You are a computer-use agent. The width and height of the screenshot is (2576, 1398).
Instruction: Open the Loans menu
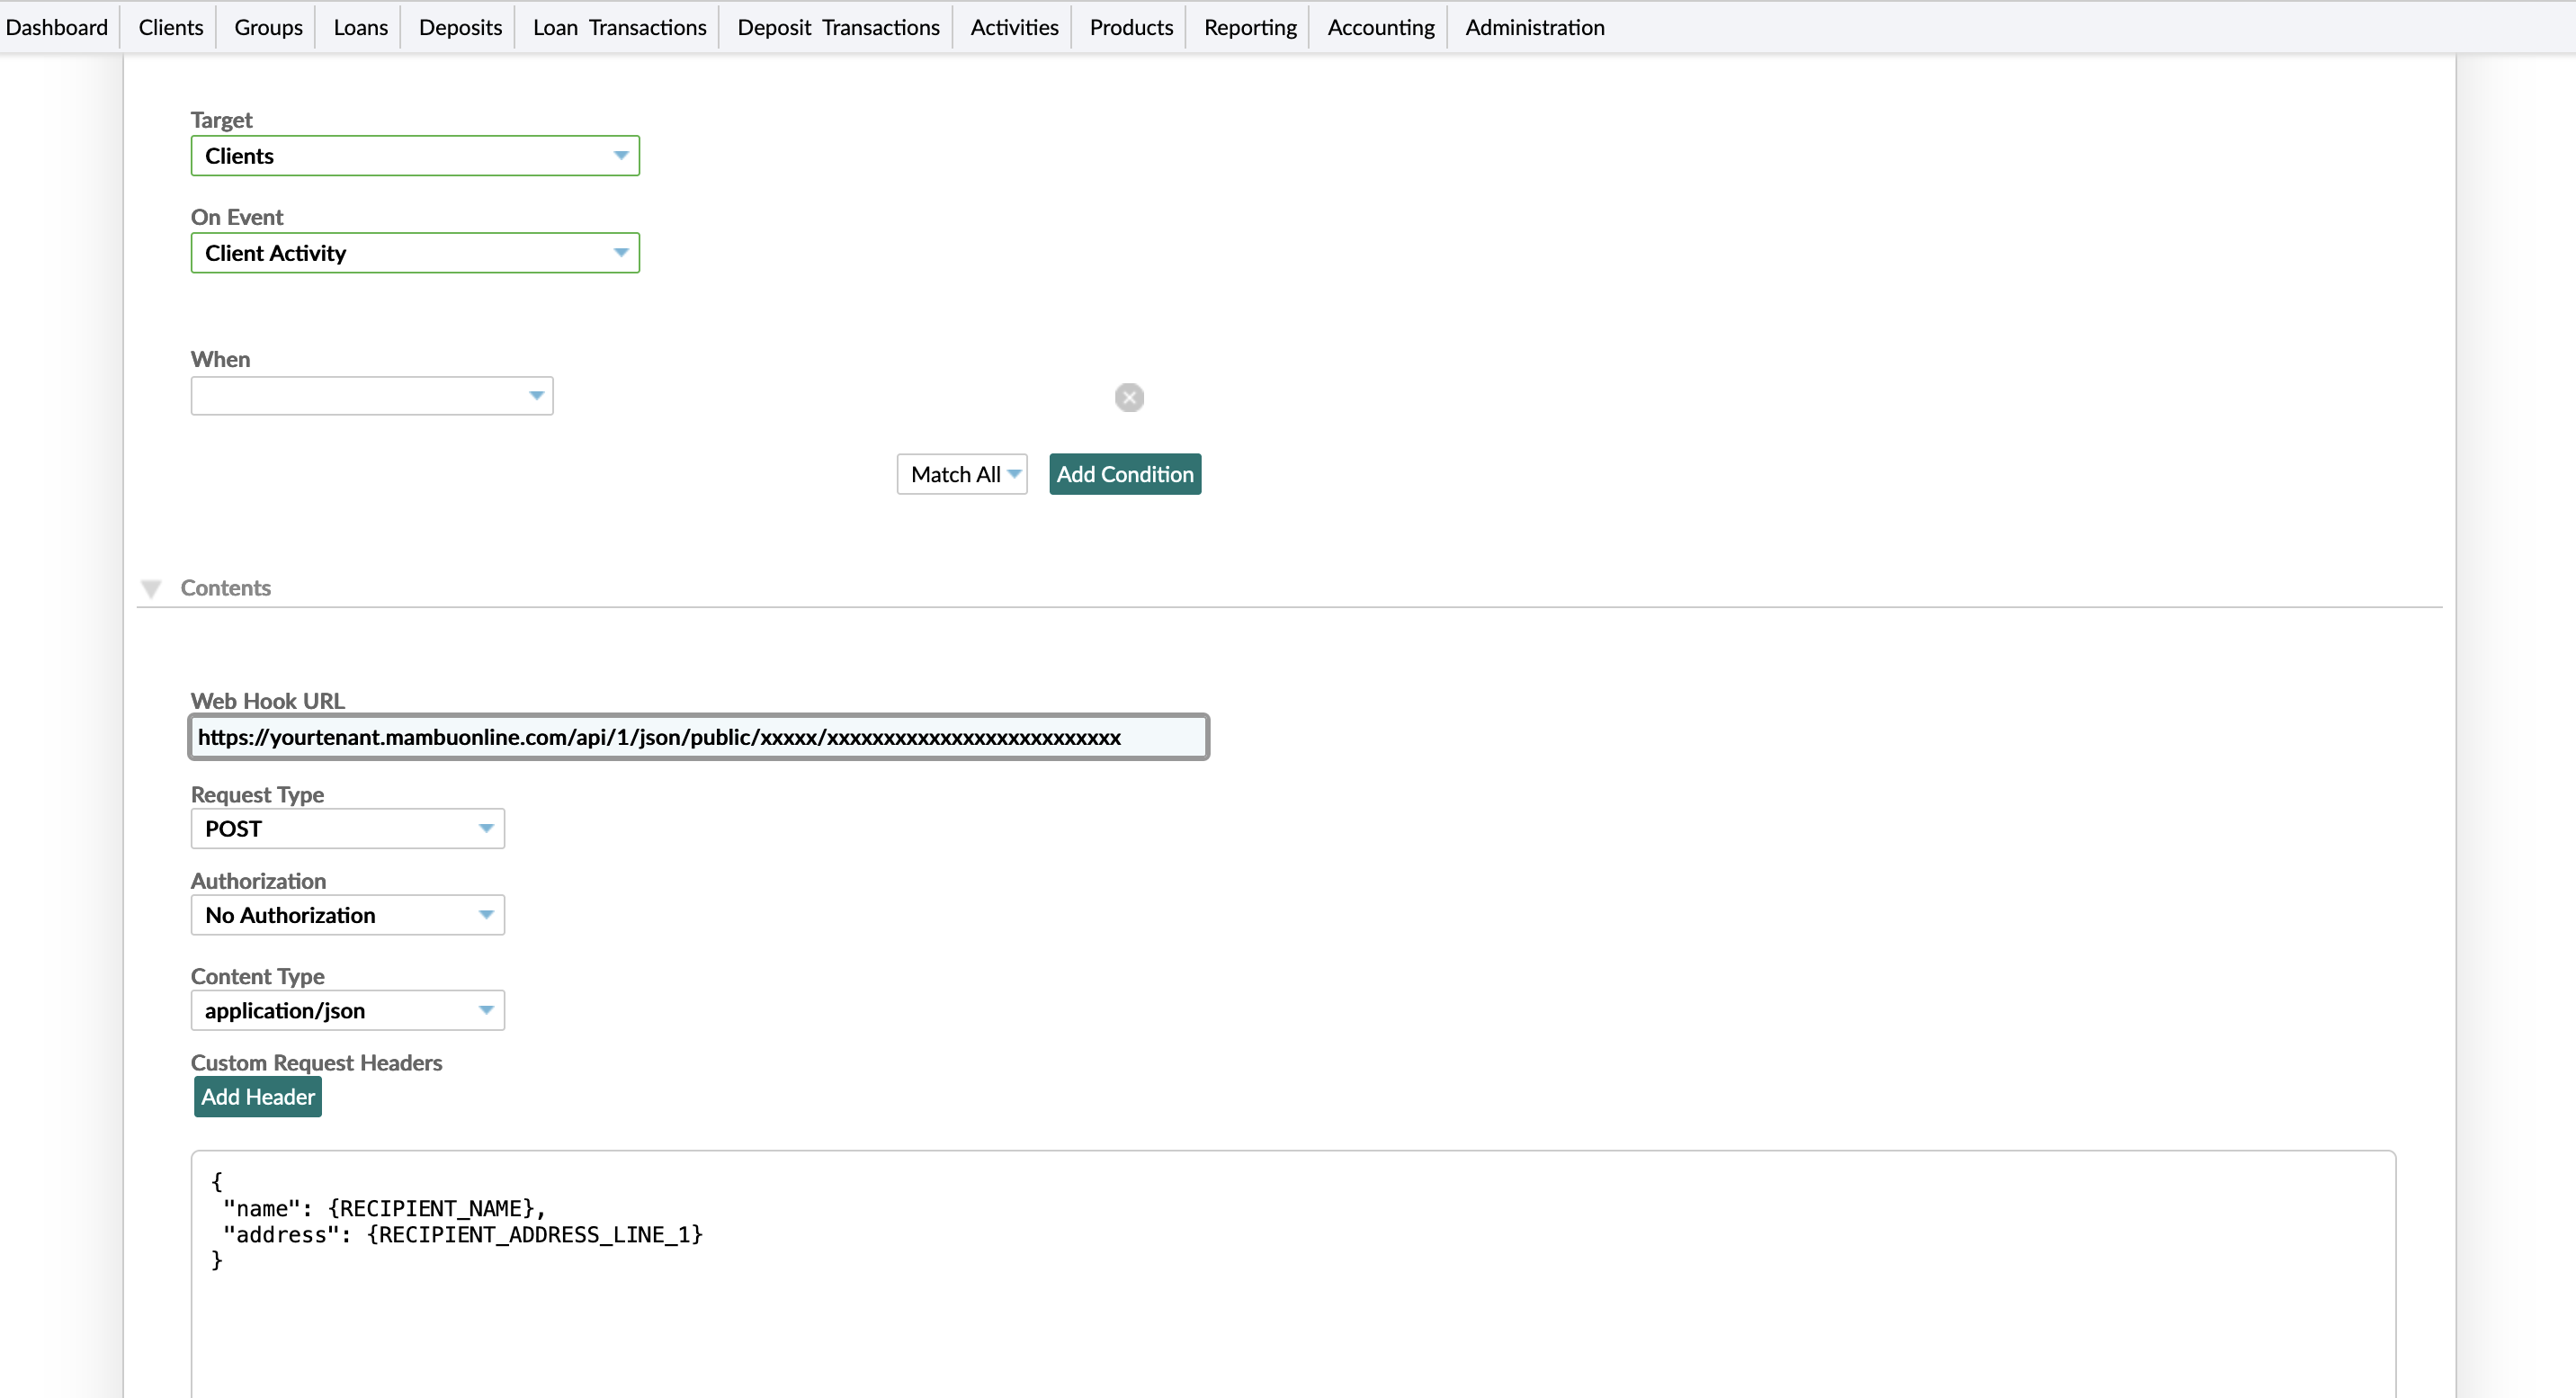[359, 27]
